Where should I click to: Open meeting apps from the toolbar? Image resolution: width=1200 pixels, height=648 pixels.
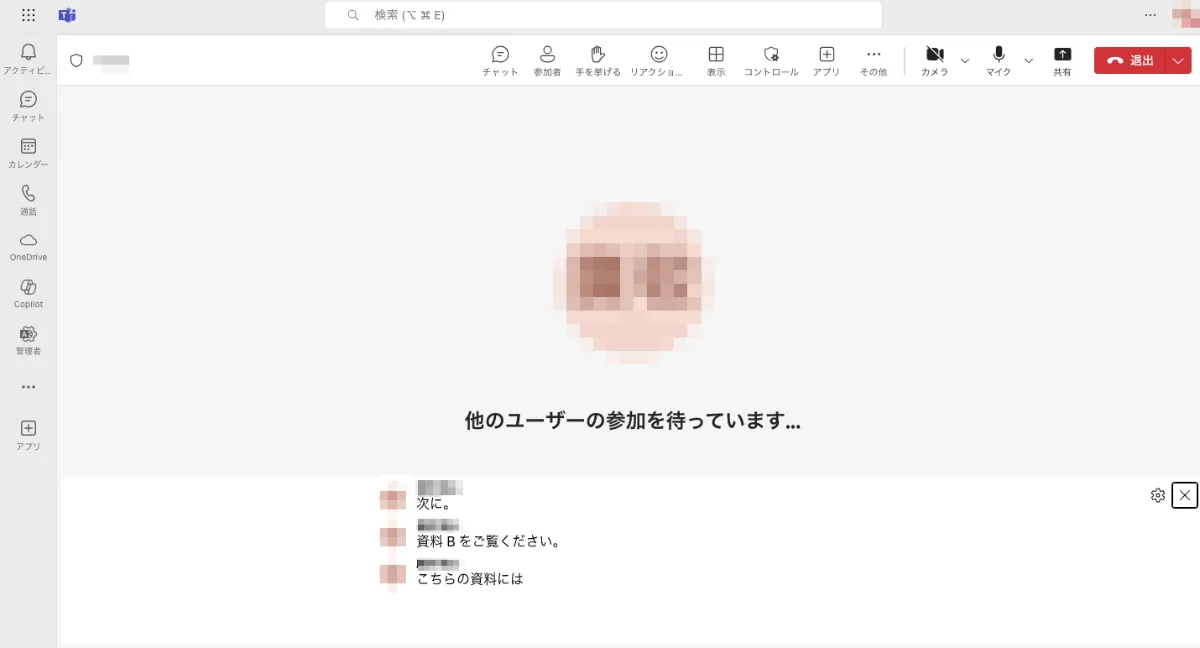coord(826,60)
